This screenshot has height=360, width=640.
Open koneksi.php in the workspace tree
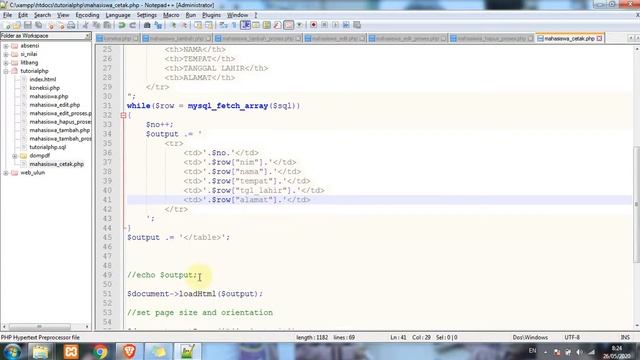pos(44,88)
